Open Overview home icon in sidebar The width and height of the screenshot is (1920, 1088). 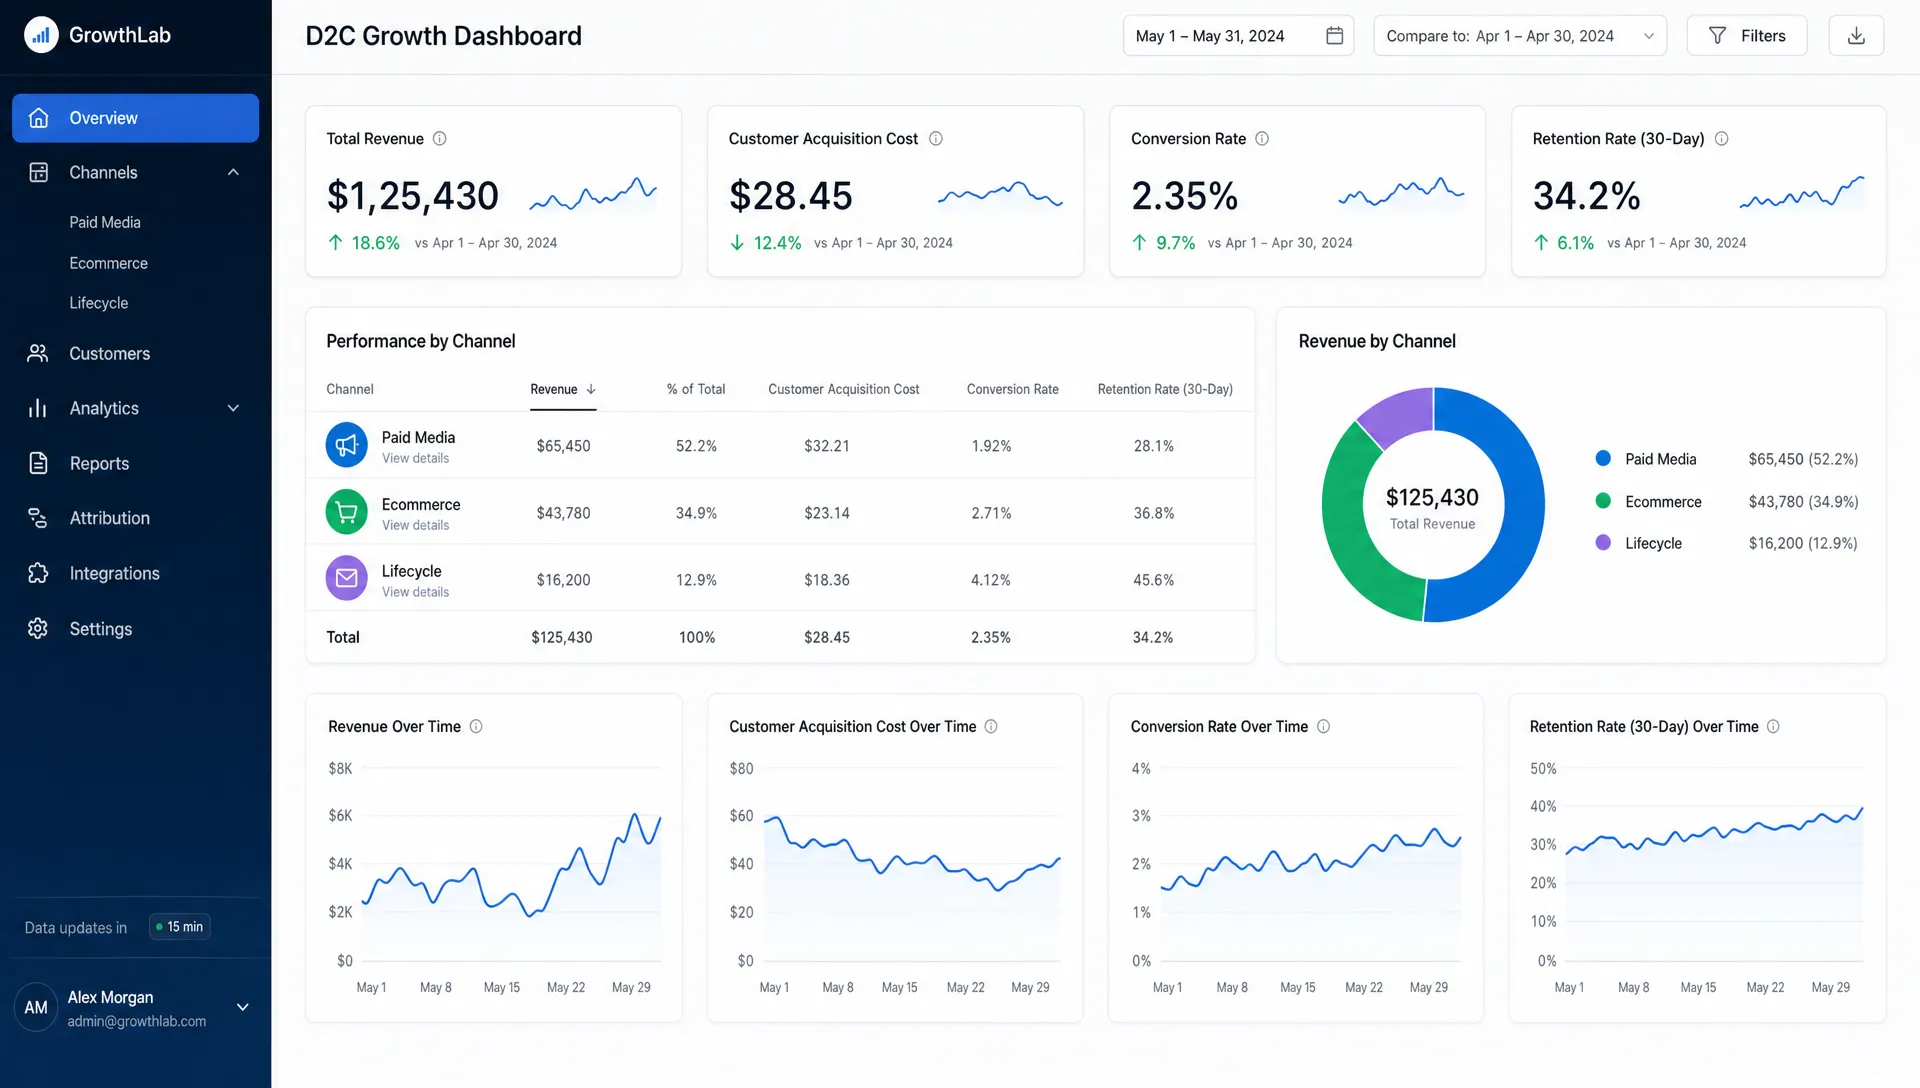point(39,118)
